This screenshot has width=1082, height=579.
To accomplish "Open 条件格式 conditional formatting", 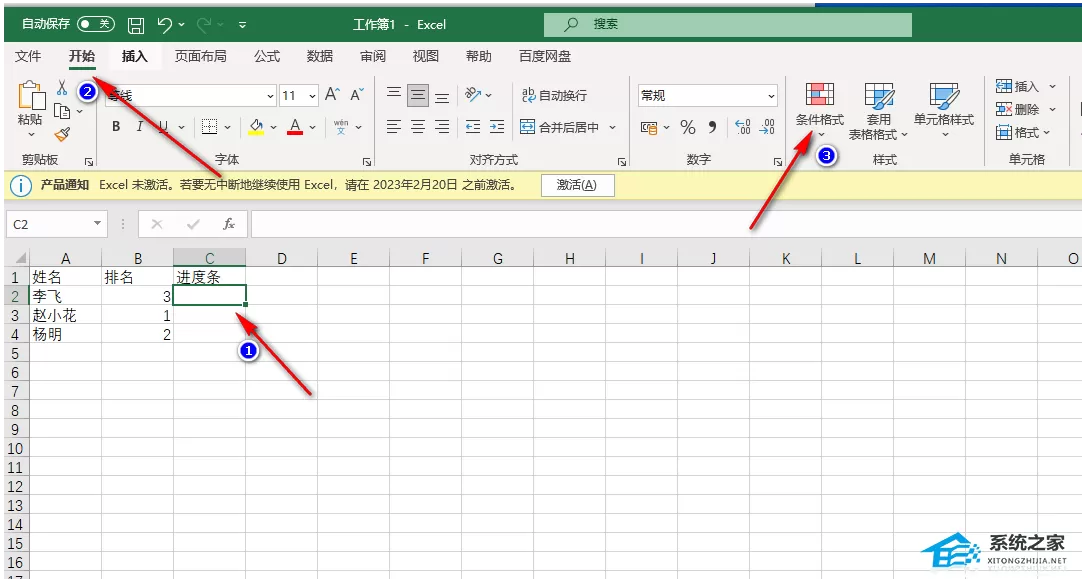I will [x=819, y=109].
